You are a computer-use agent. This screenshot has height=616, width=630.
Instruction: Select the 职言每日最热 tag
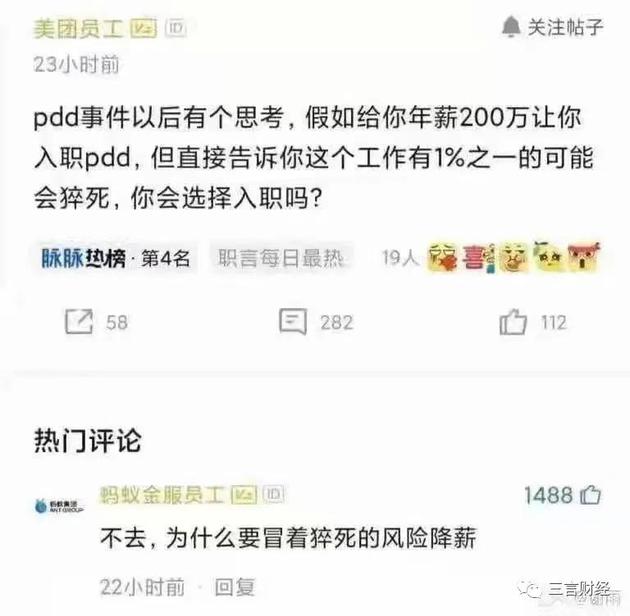[x=280, y=258]
